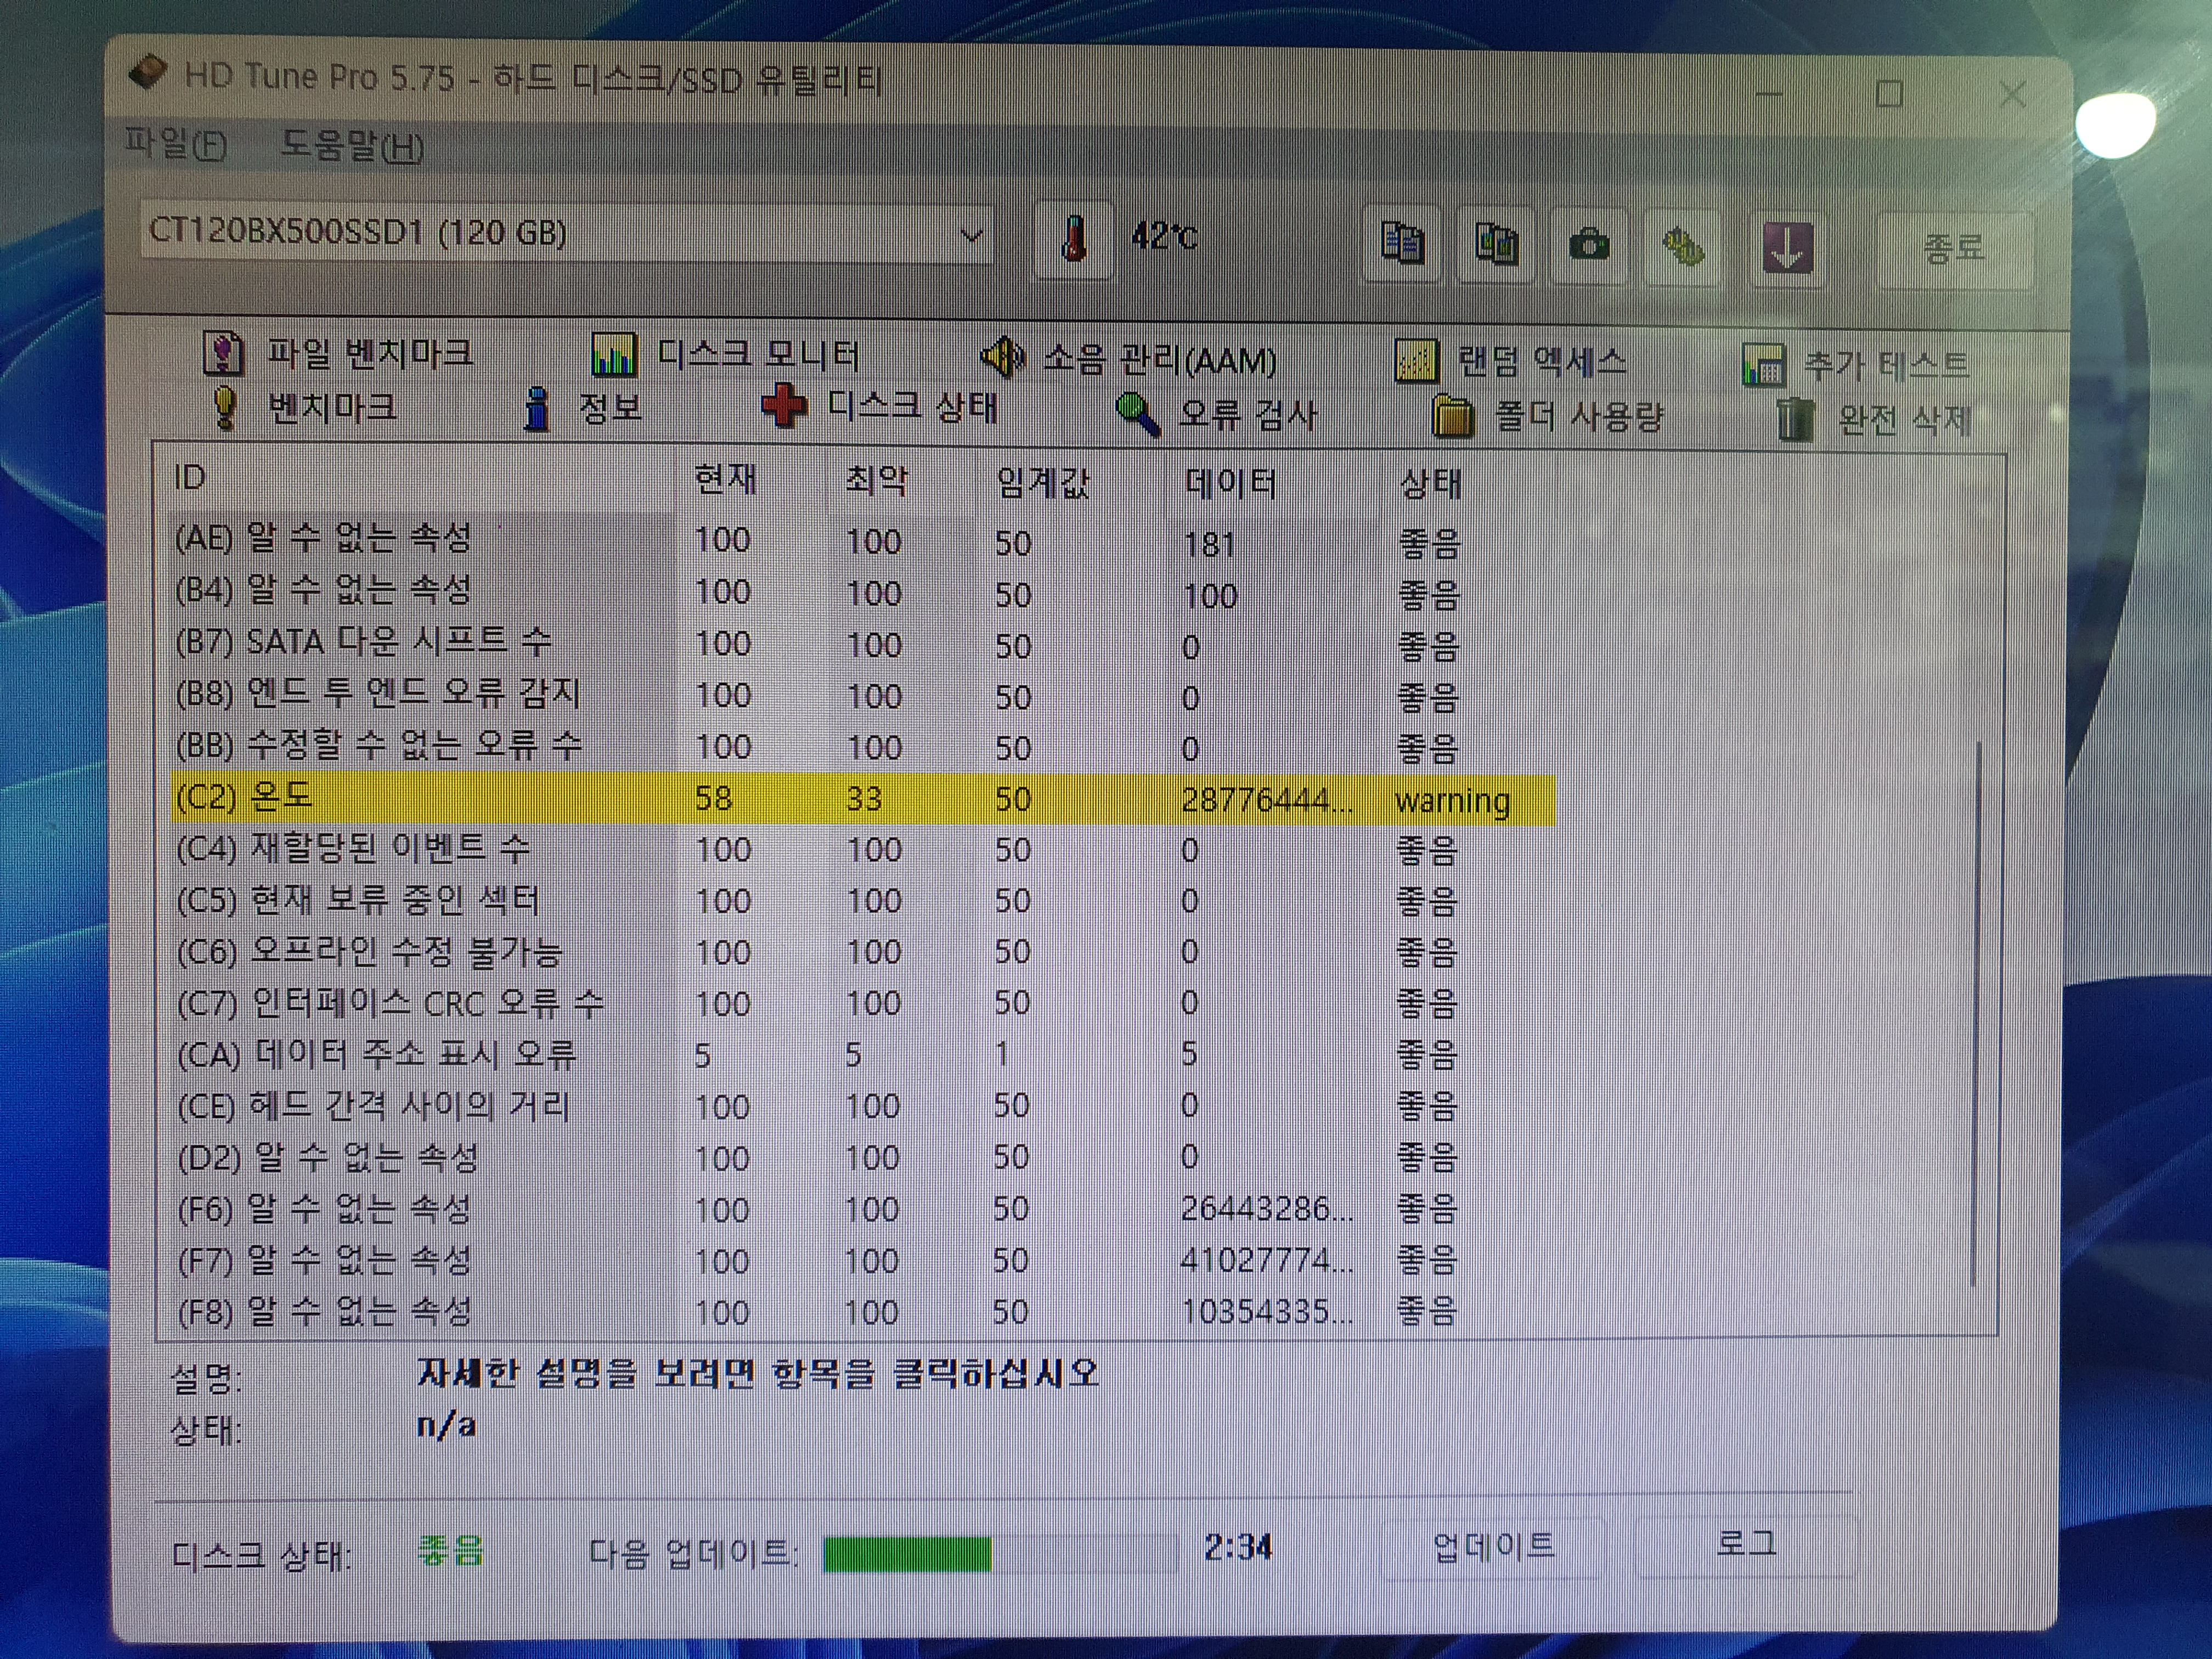Click the 랜덤 엑세스 graph icon
The width and height of the screenshot is (2212, 1659).
point(1416,361)
